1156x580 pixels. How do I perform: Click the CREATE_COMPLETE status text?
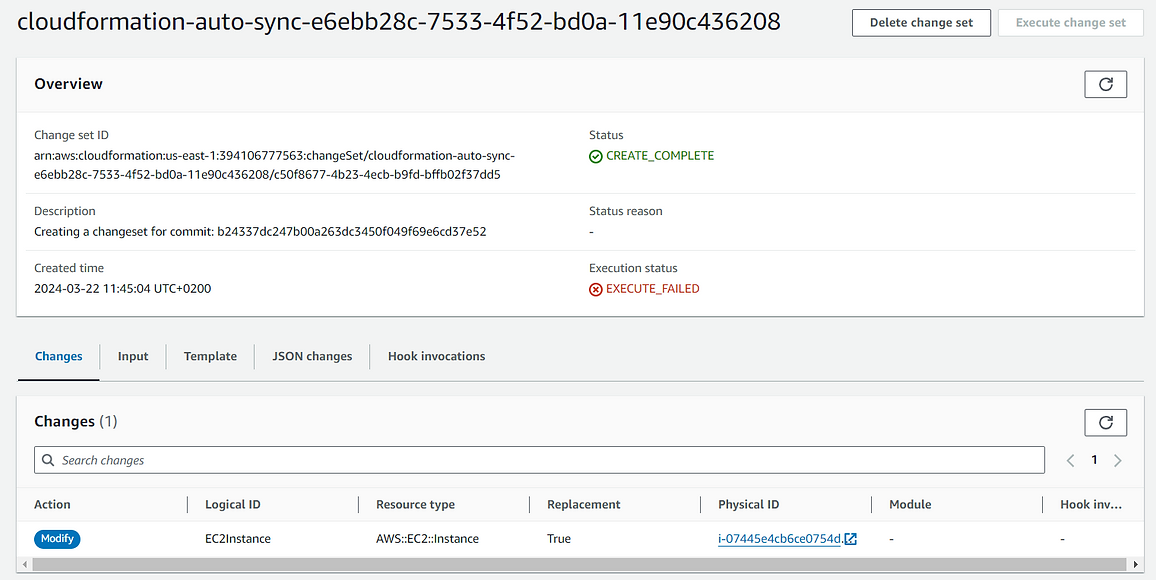(660, 156)
